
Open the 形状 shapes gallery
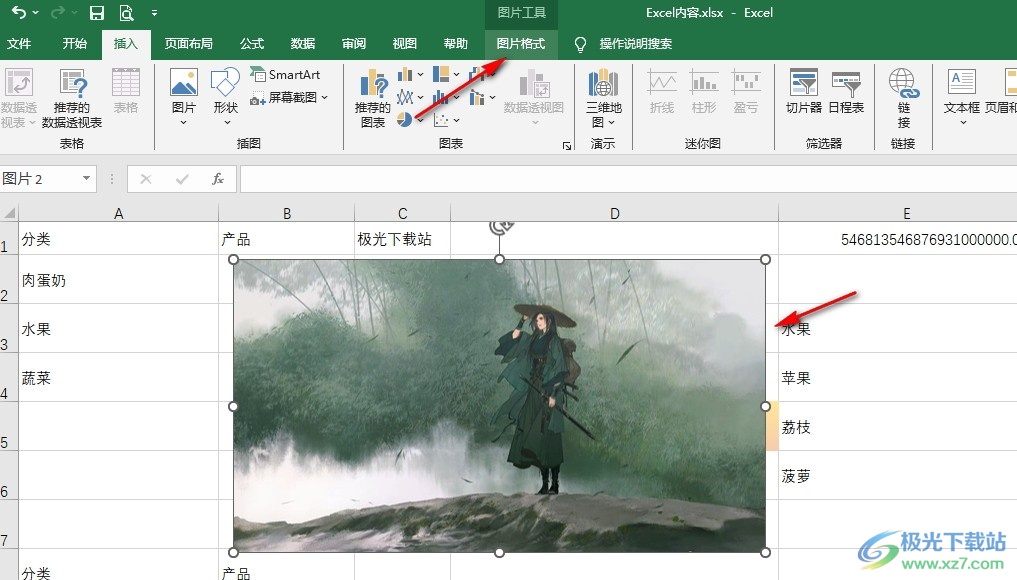coord(226,97)
